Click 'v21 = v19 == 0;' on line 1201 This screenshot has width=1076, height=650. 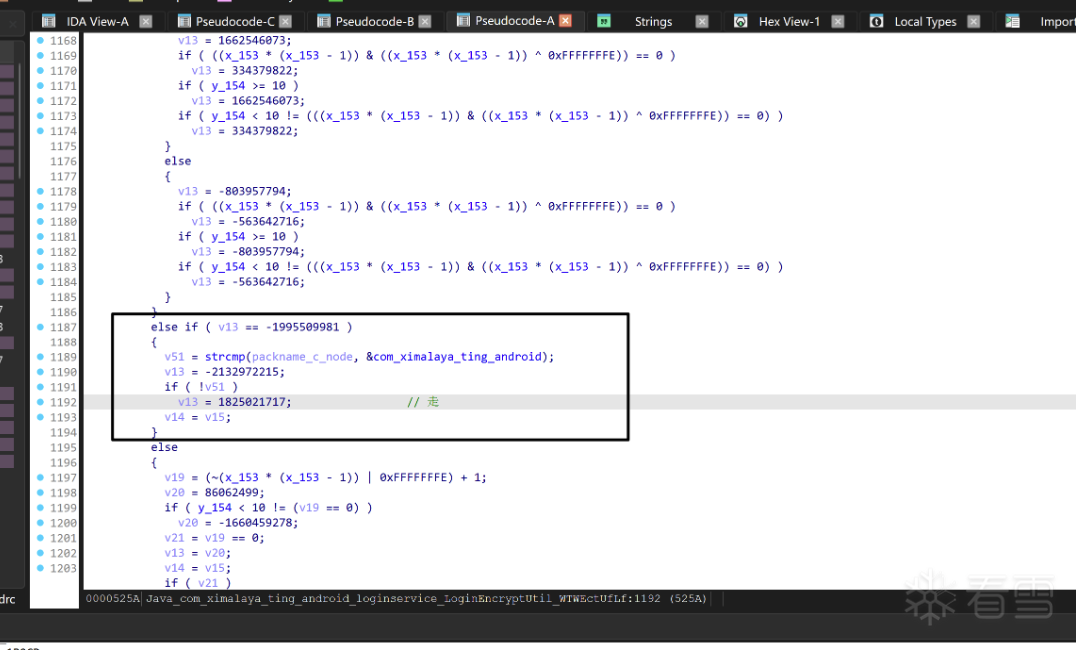pyautogui.click(x=215, y=538)
